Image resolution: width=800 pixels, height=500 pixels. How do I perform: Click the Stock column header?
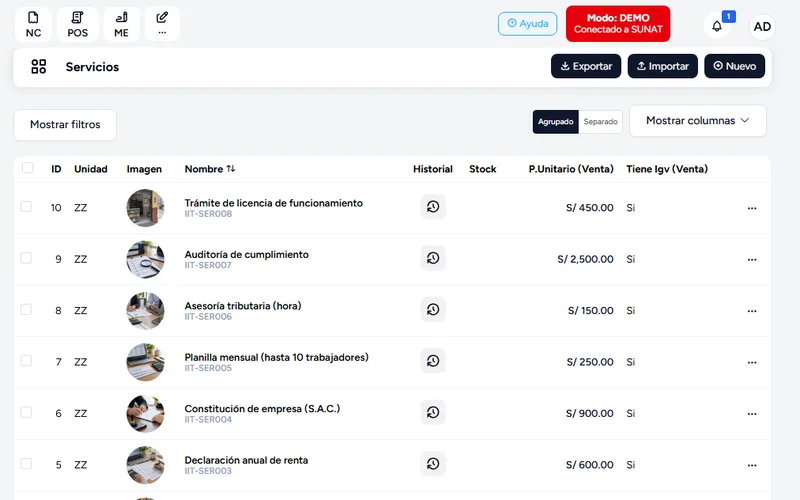(x=483, y=169)
